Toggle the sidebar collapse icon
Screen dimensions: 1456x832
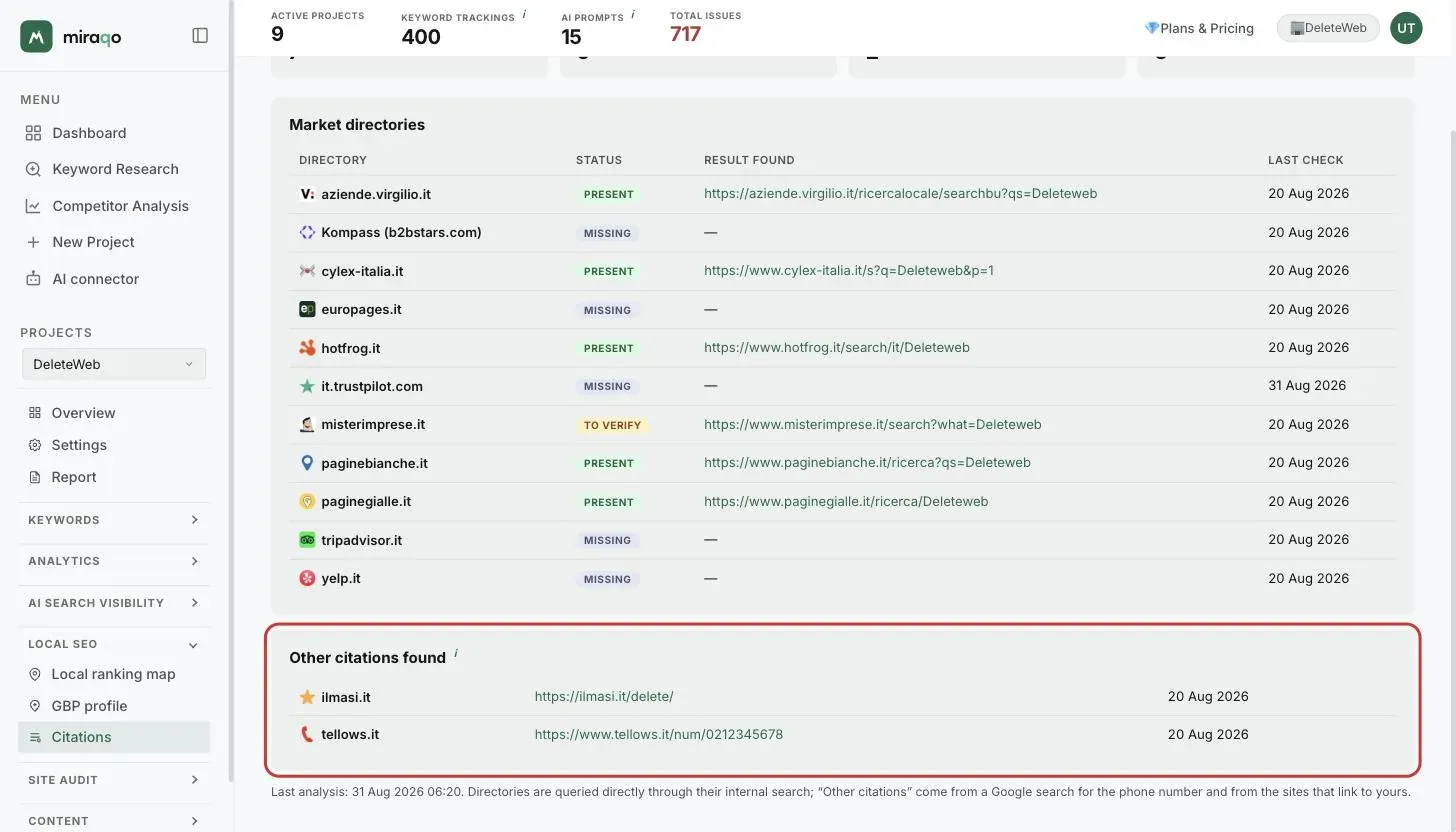point(200,36)
